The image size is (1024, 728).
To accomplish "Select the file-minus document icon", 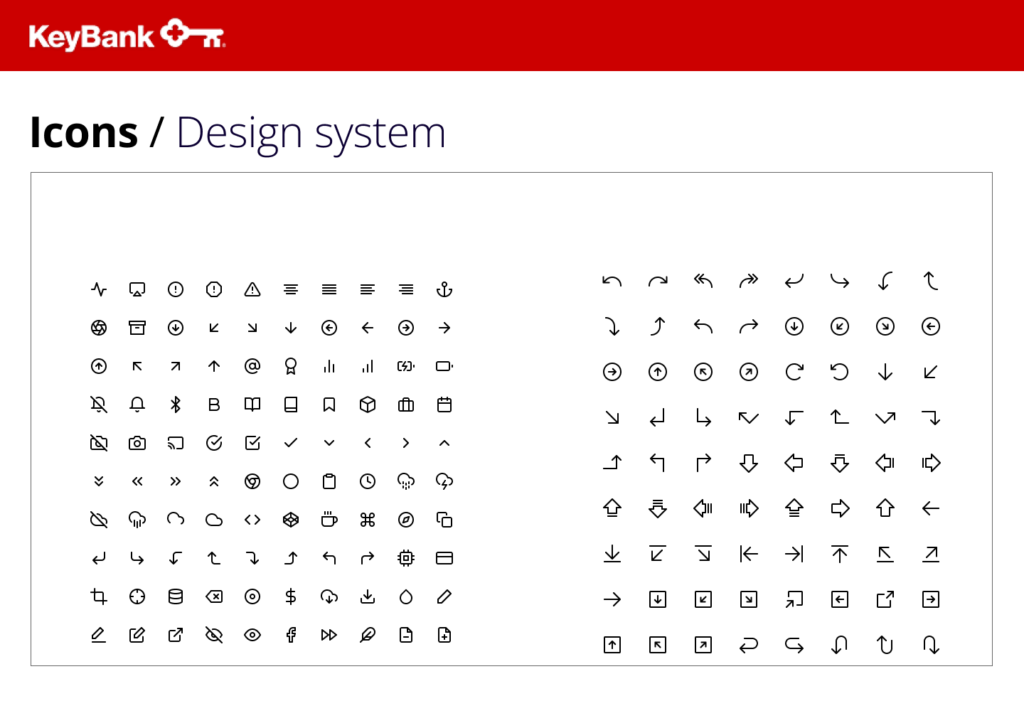I will [406, 635].
